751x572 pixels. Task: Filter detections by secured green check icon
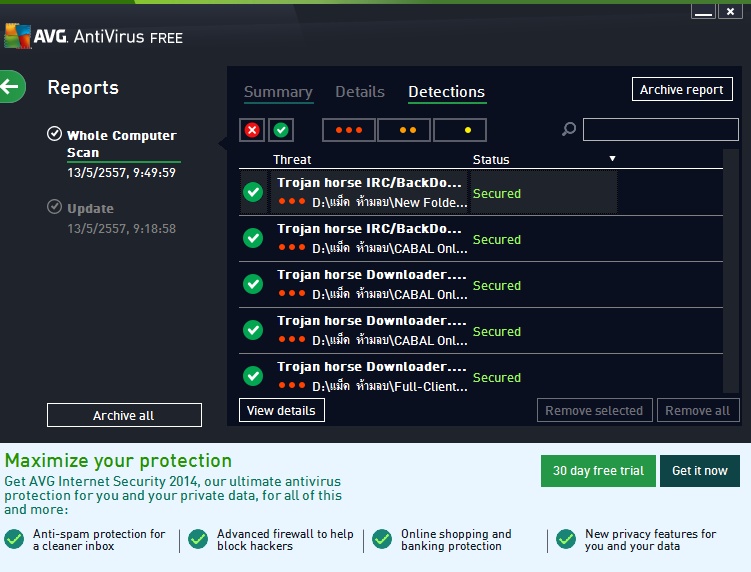(281, 130)
